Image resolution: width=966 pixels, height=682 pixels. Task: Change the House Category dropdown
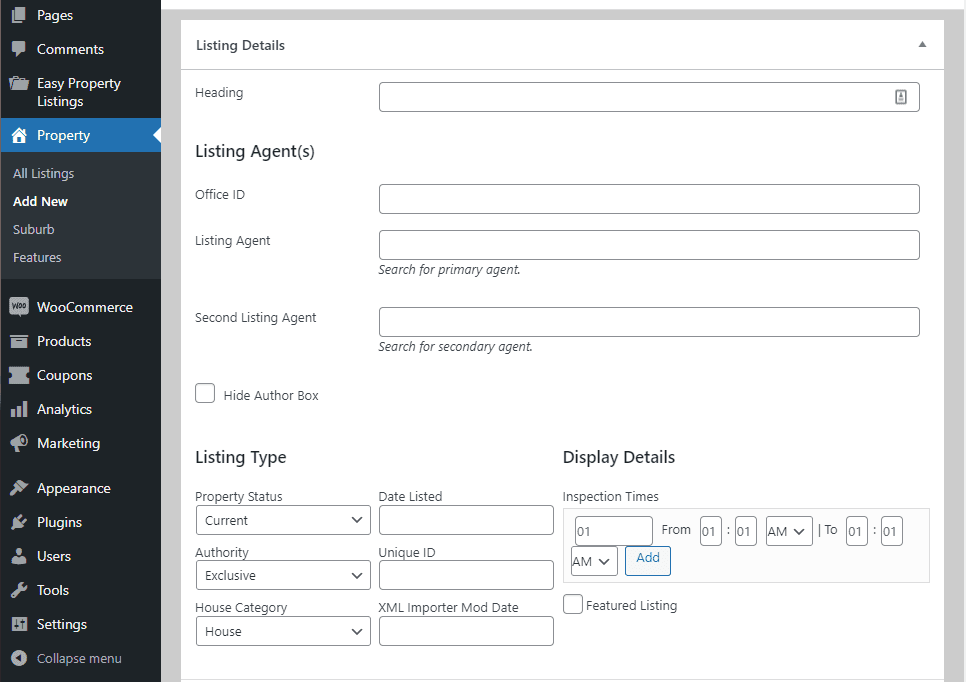[x=283, y=631]
